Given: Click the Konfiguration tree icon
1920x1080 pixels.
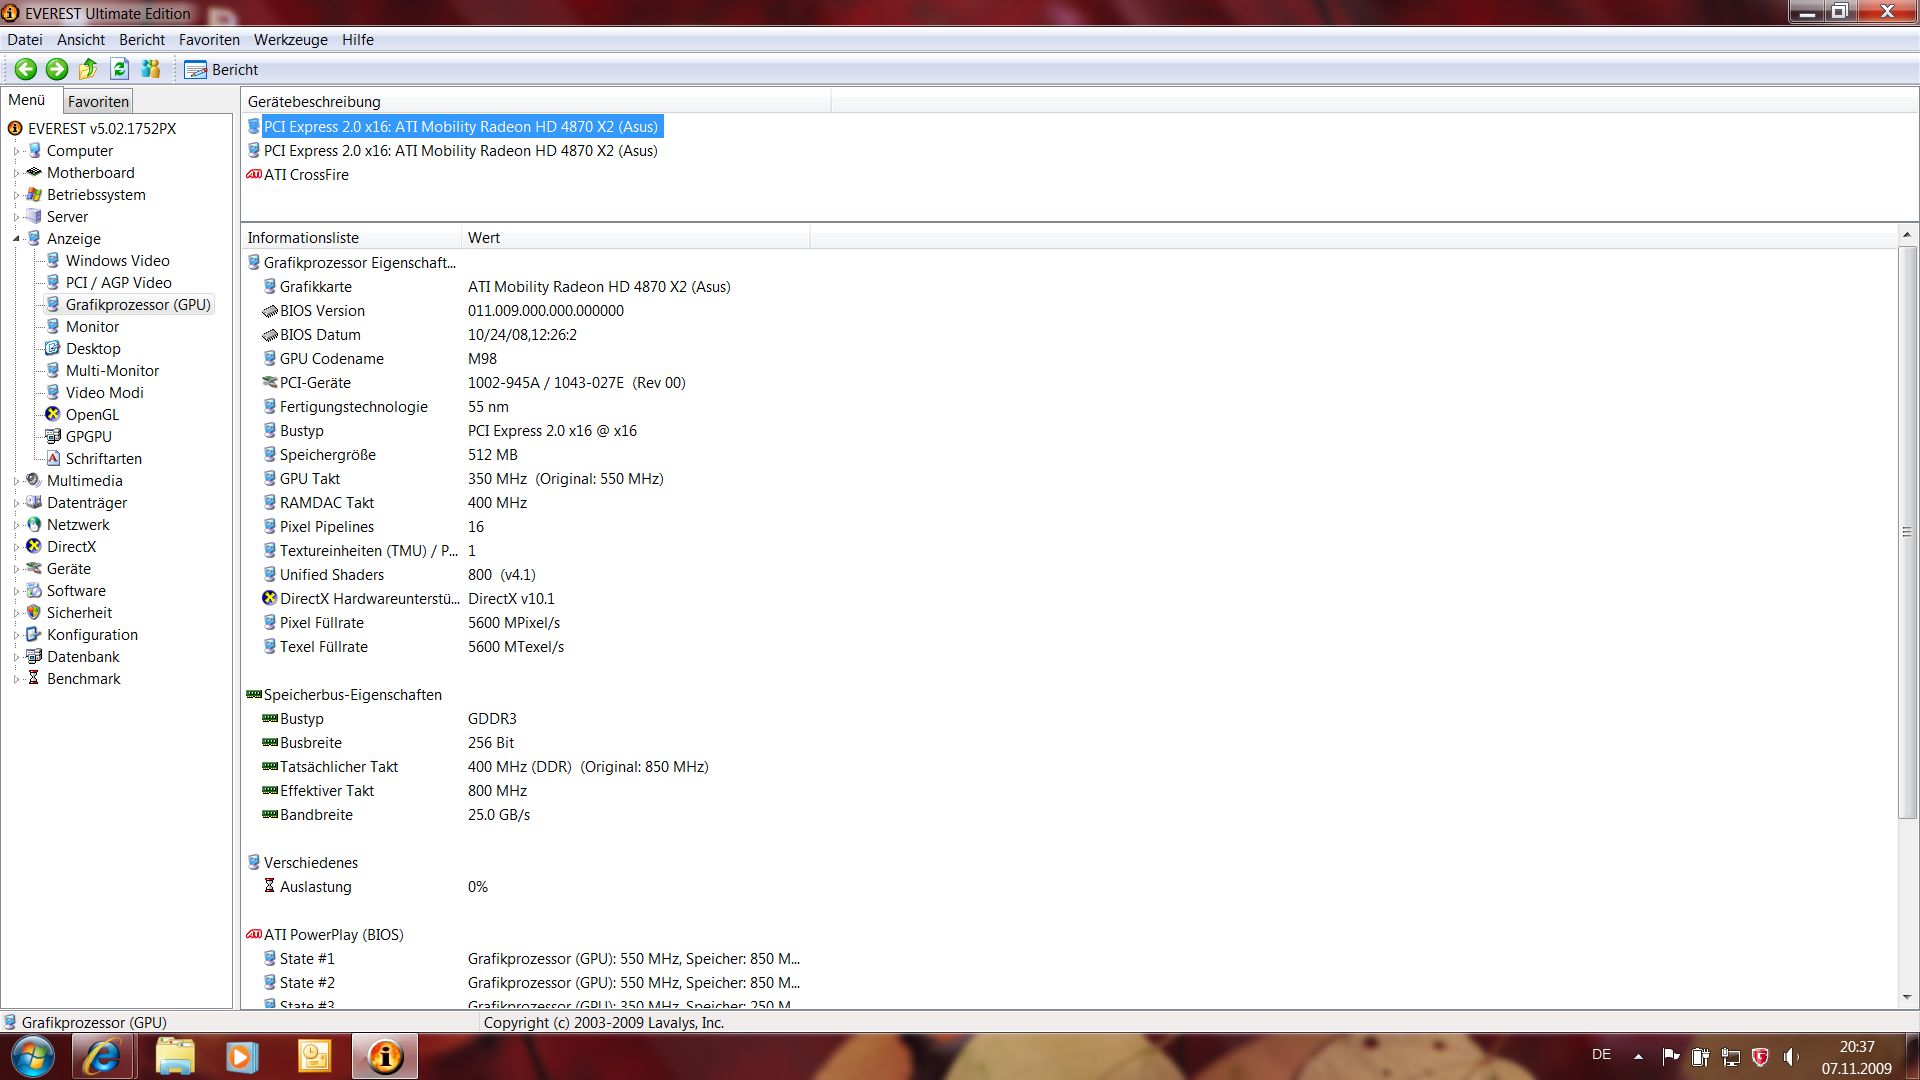Looking at the screenshot, I should coord(34,634).
